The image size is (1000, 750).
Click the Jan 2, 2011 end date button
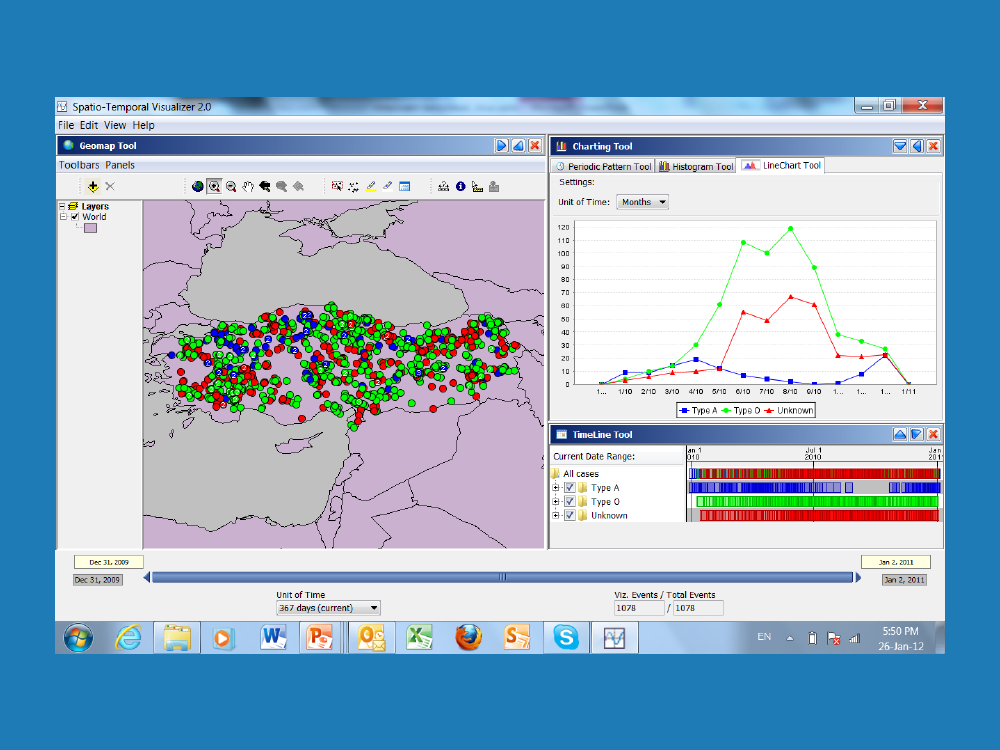pyautogui.click(x=904, y=580)
